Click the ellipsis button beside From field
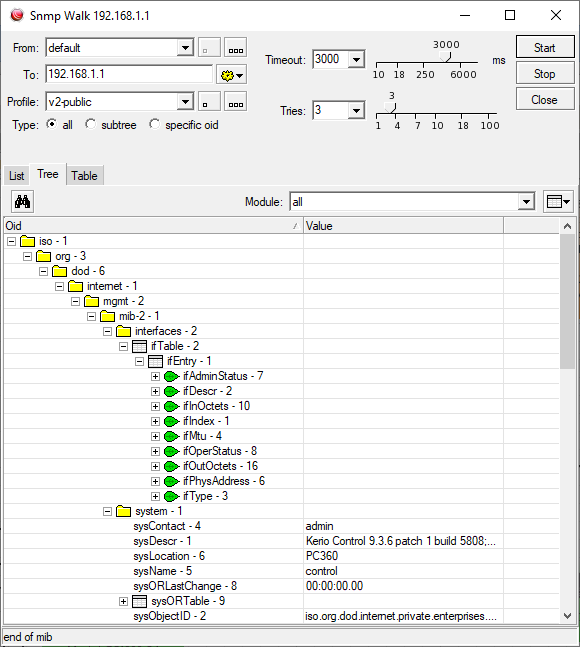 tap(236, 47)
